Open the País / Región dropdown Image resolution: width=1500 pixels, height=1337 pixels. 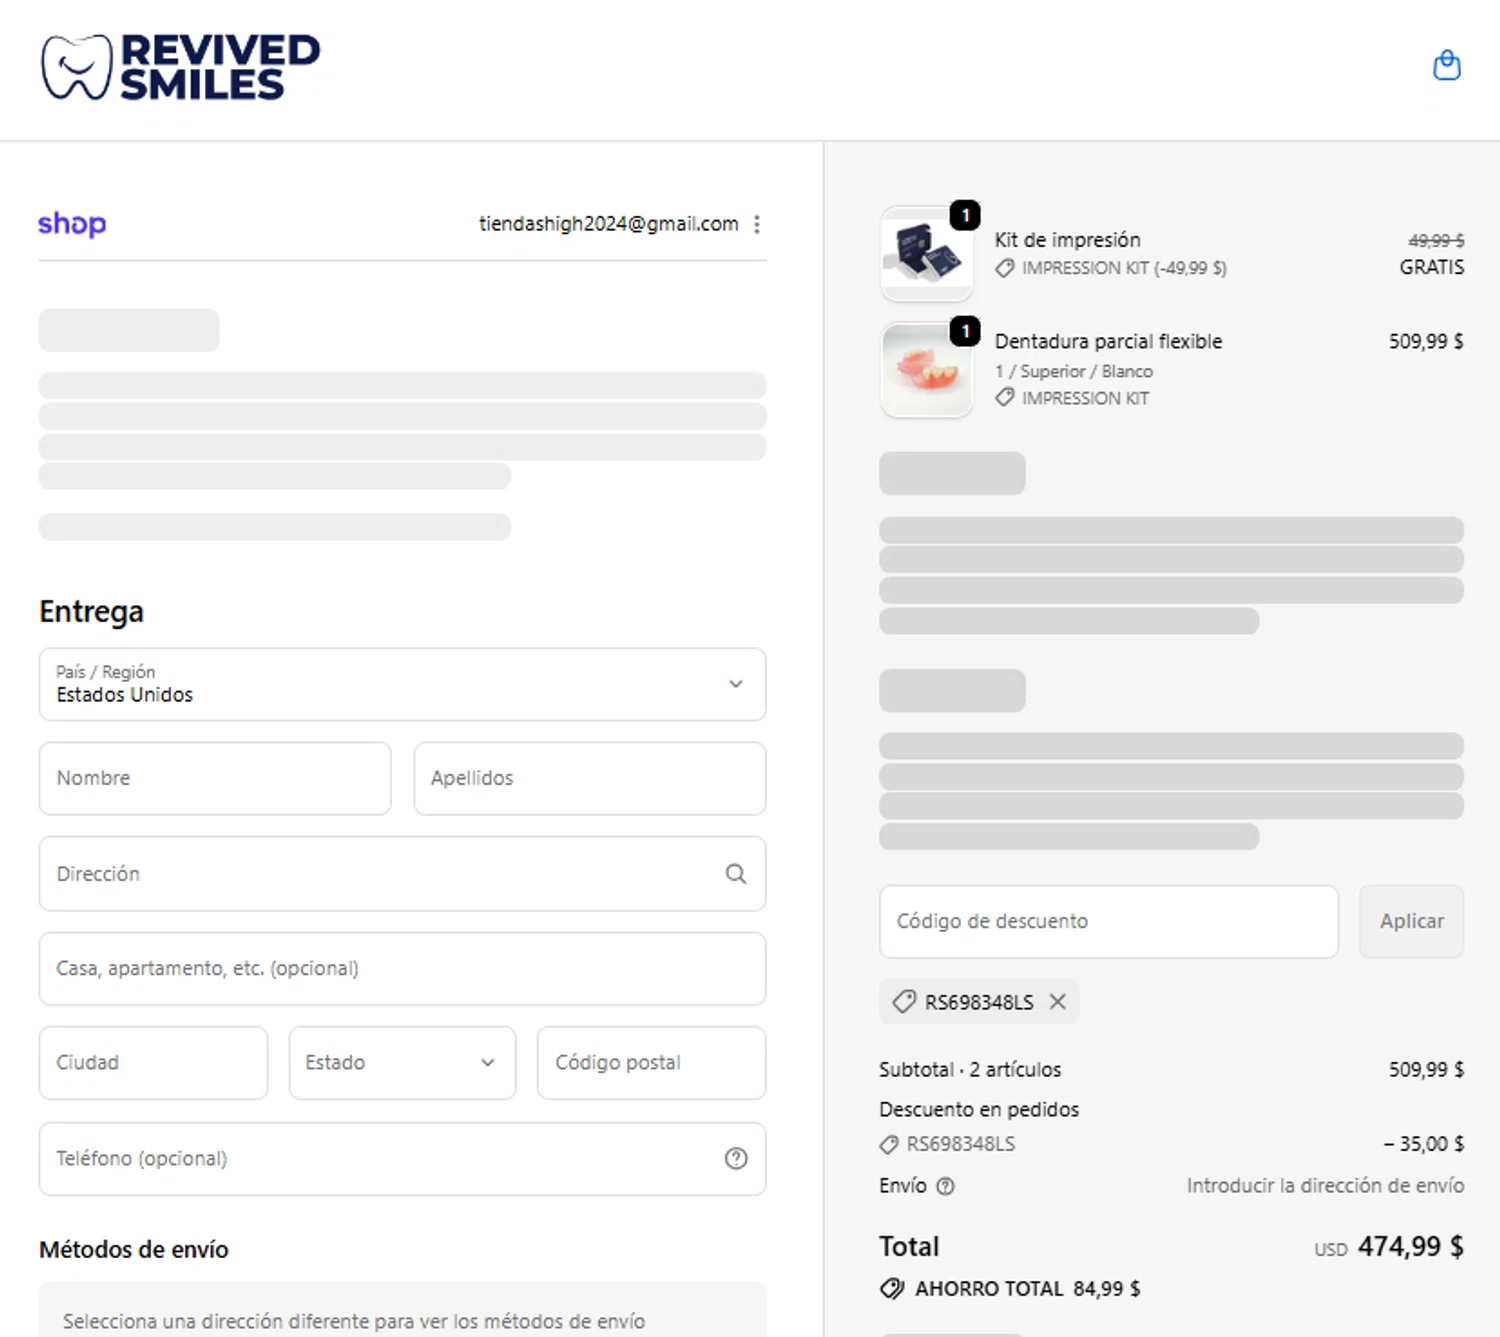click(x=402, y=684)
